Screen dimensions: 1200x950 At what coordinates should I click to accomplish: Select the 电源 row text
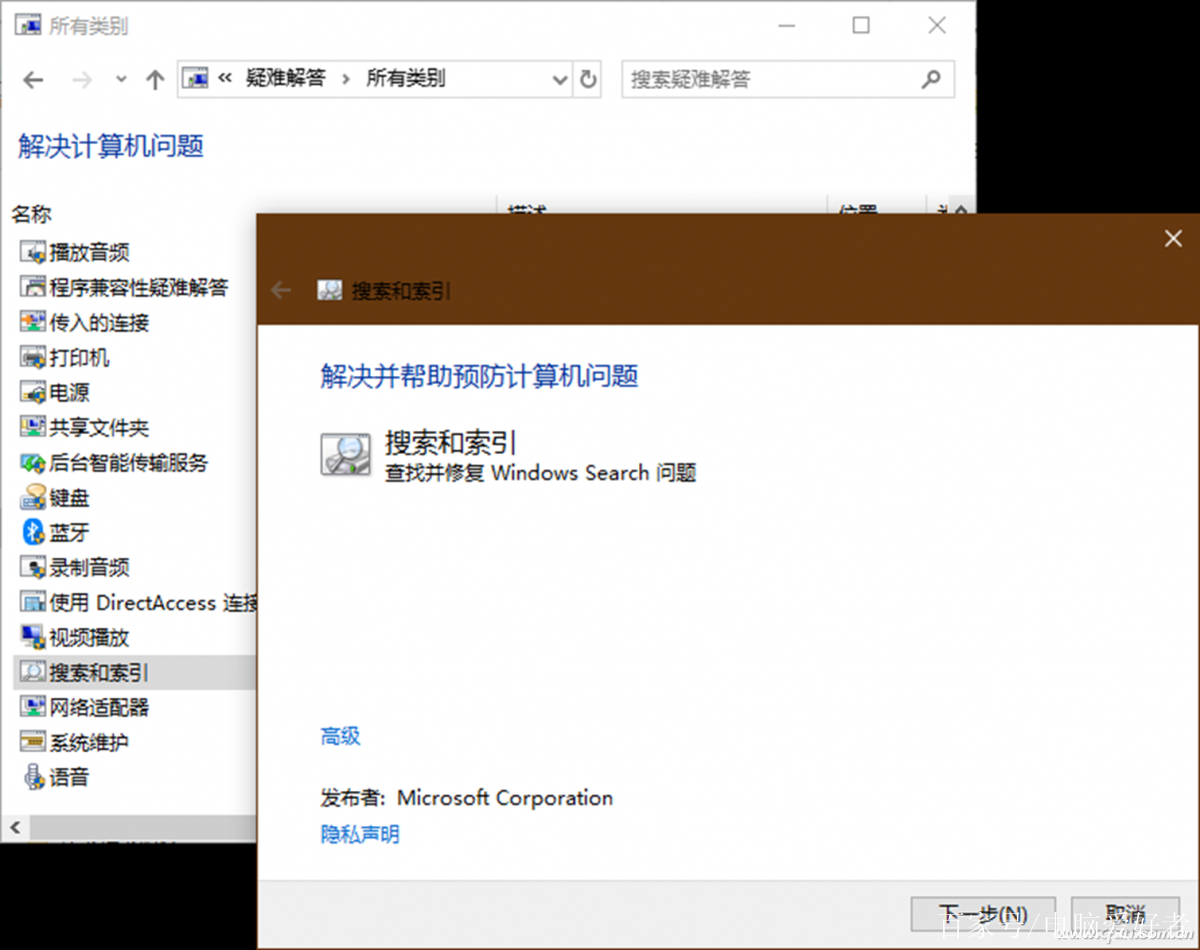click(x=70, y=392)
